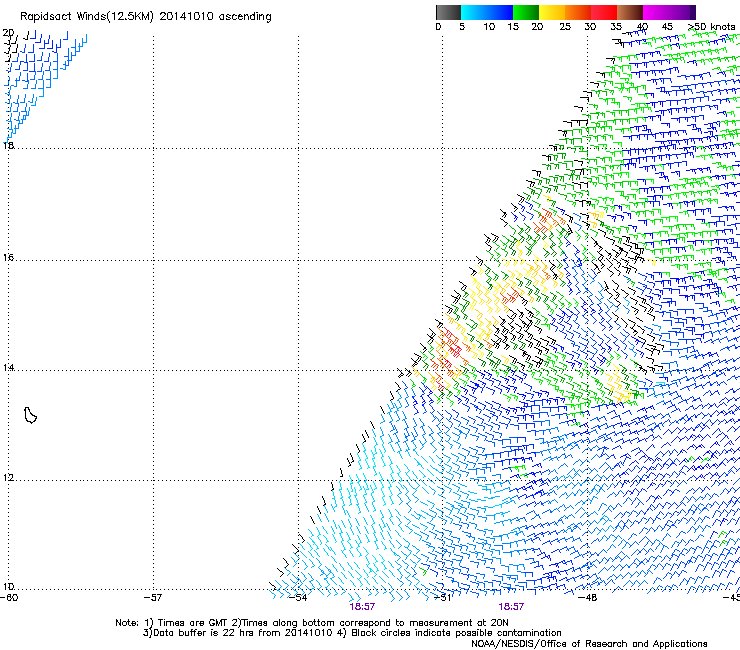Image resolution: width=740 pixels, height=650 pixels.
Task: Click the '18:57' time label nearest '-54'
Action: coord(362,607)
